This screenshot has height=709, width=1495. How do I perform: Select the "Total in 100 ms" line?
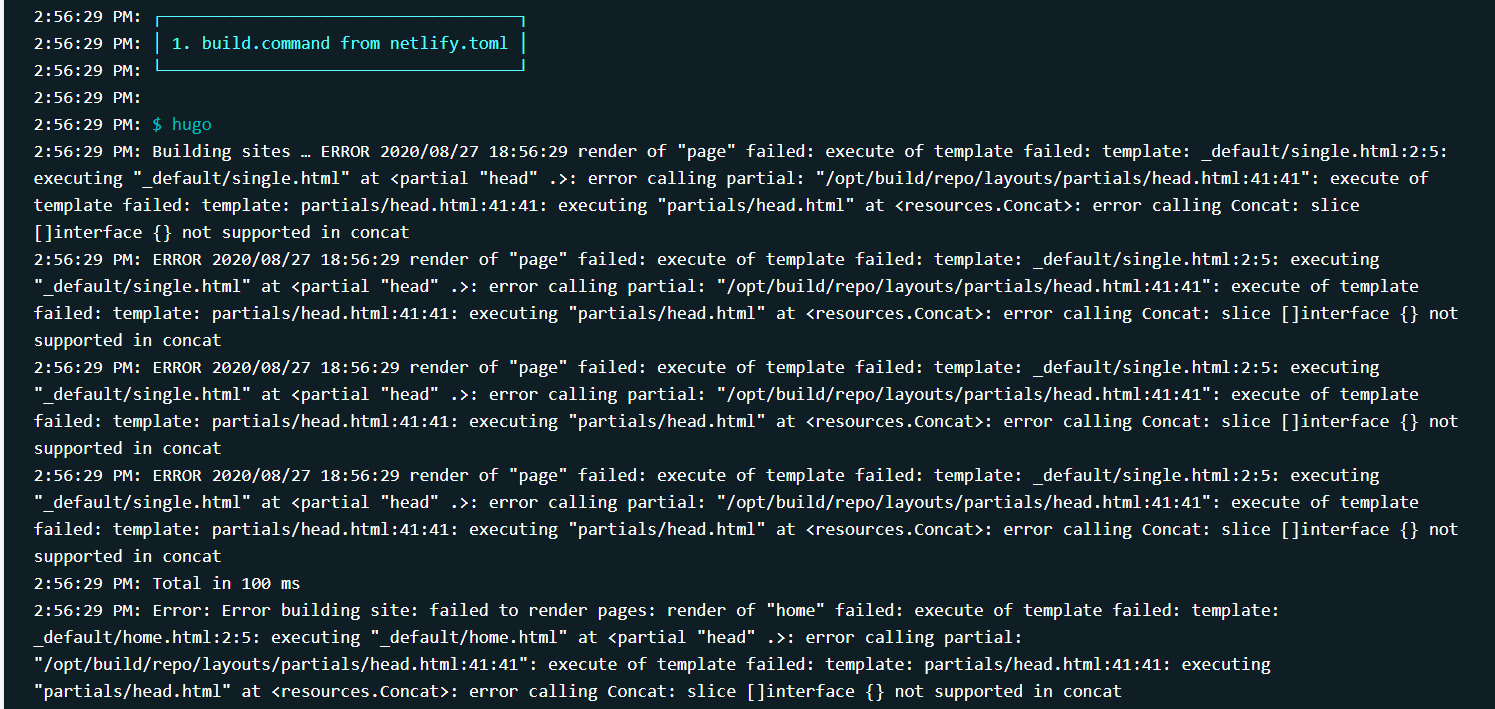pos(226,583)
